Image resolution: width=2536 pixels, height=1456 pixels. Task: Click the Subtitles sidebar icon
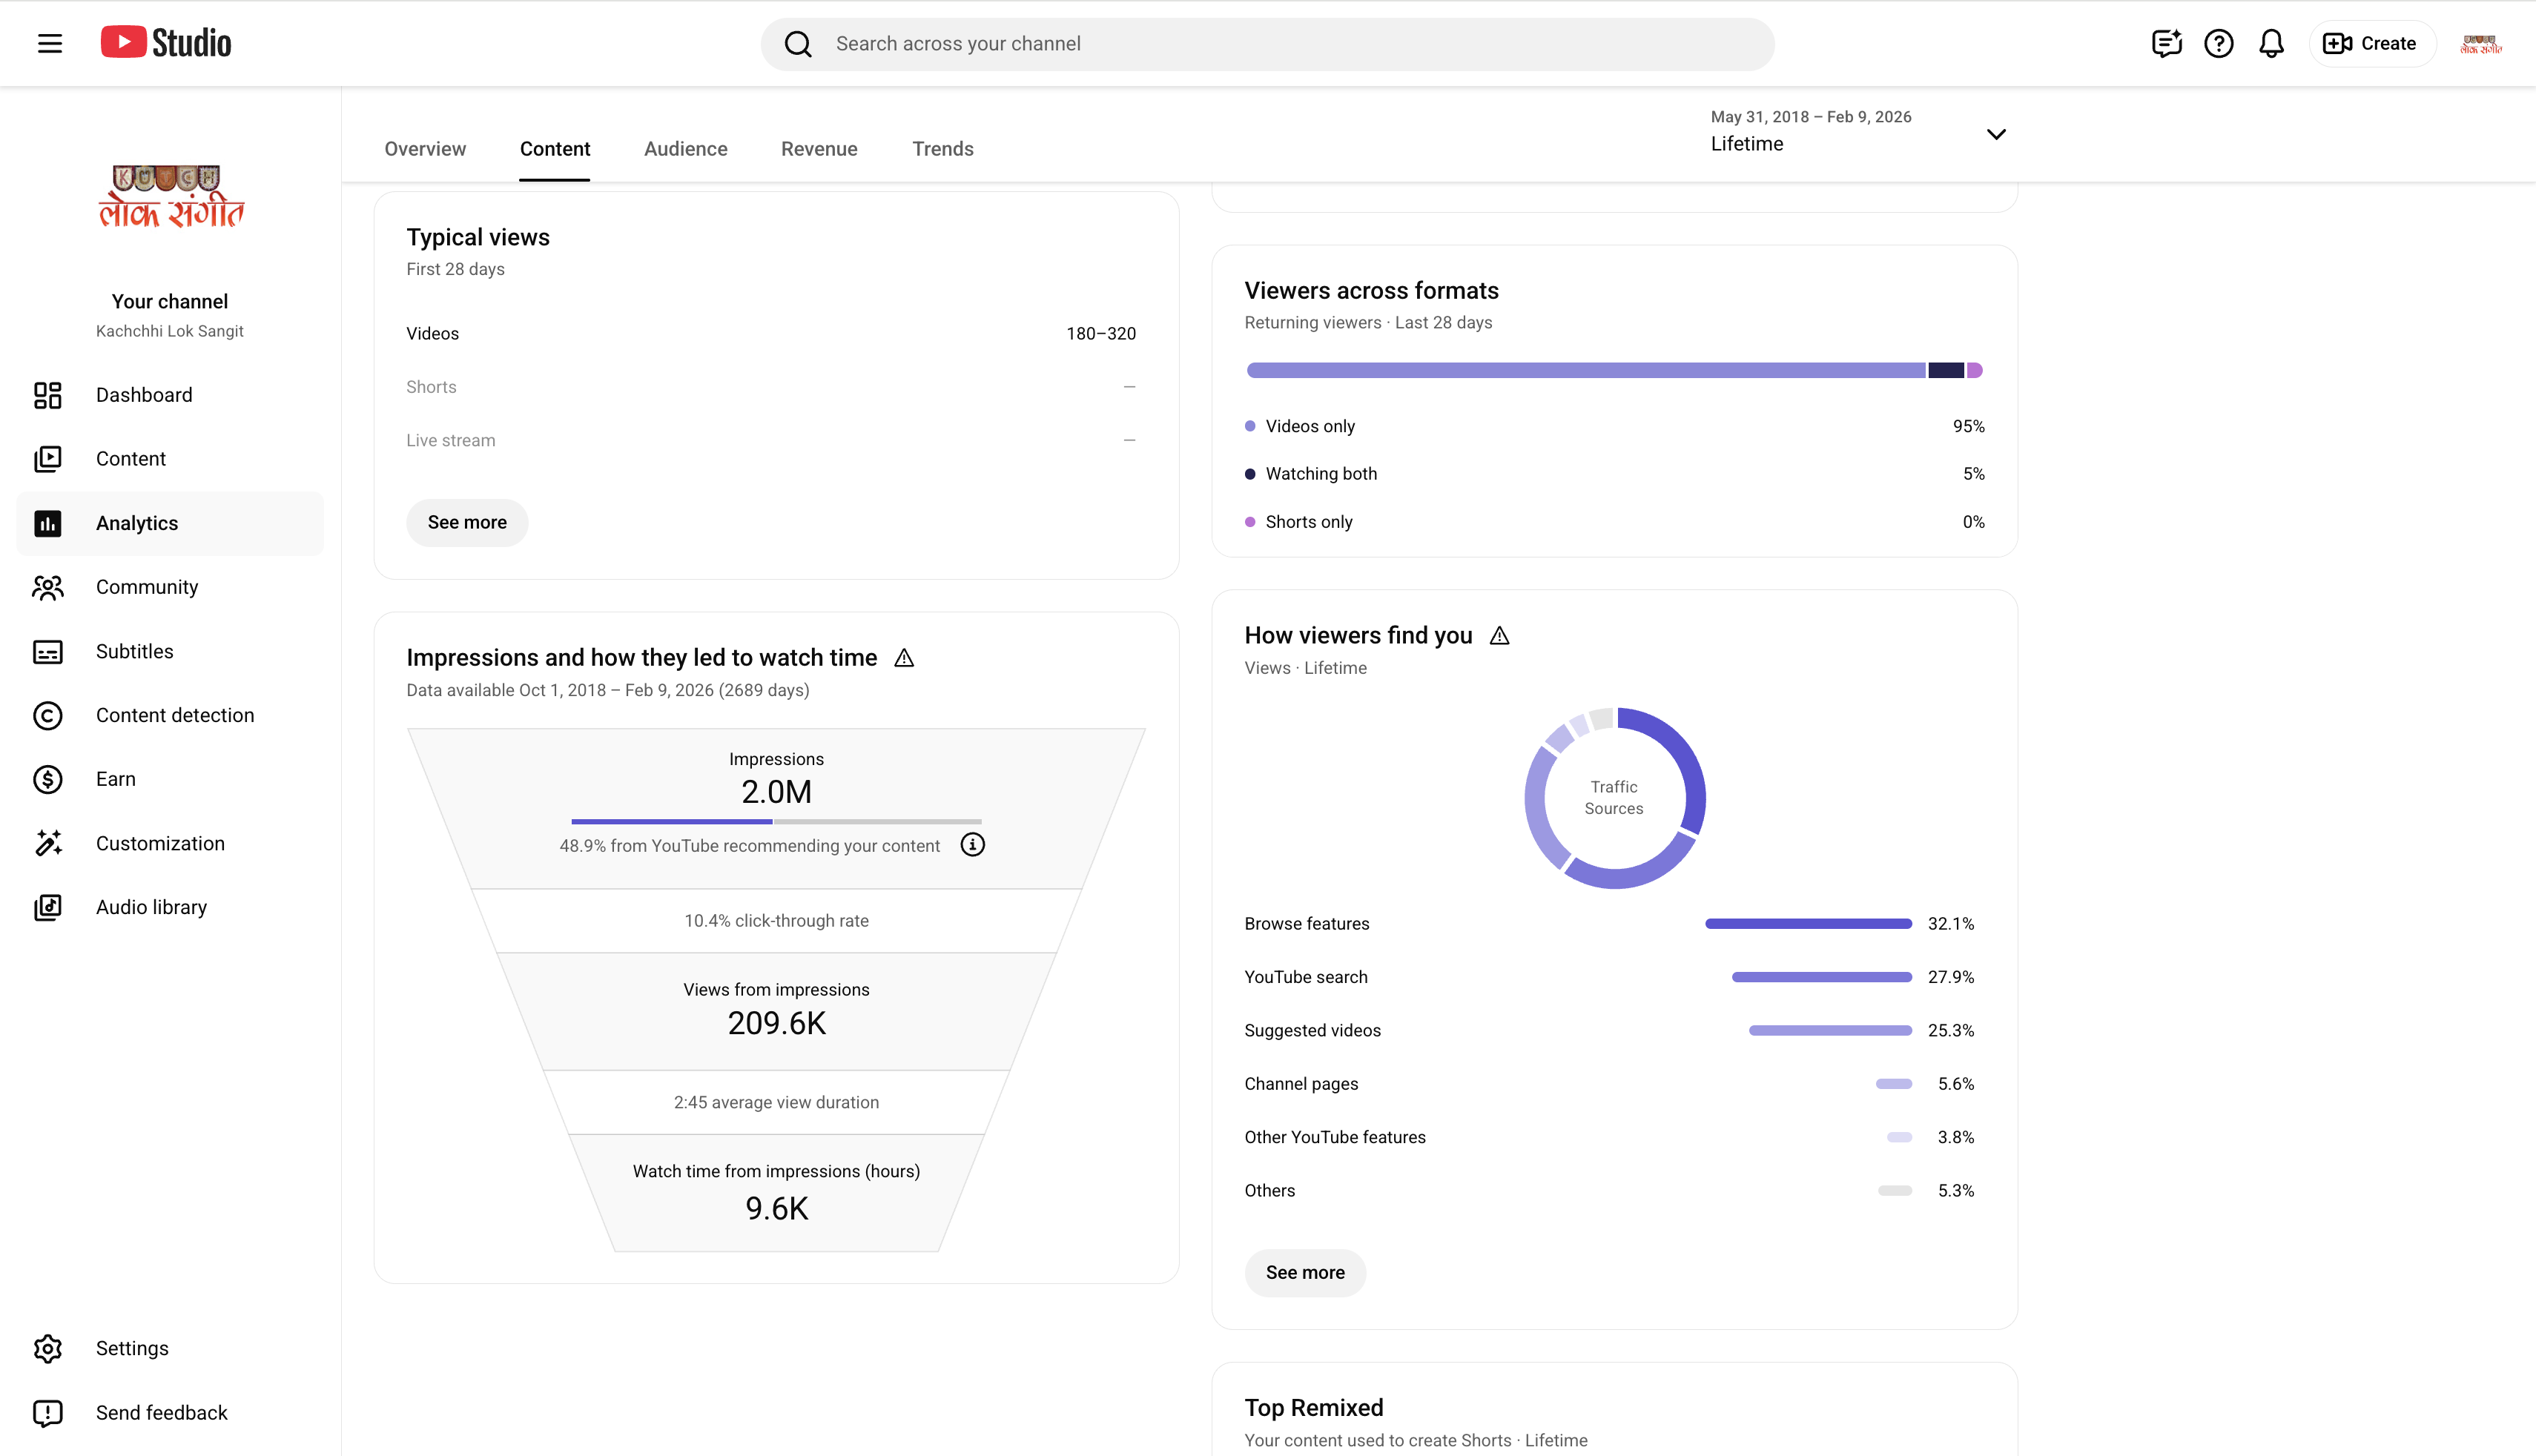coord(48,652)
